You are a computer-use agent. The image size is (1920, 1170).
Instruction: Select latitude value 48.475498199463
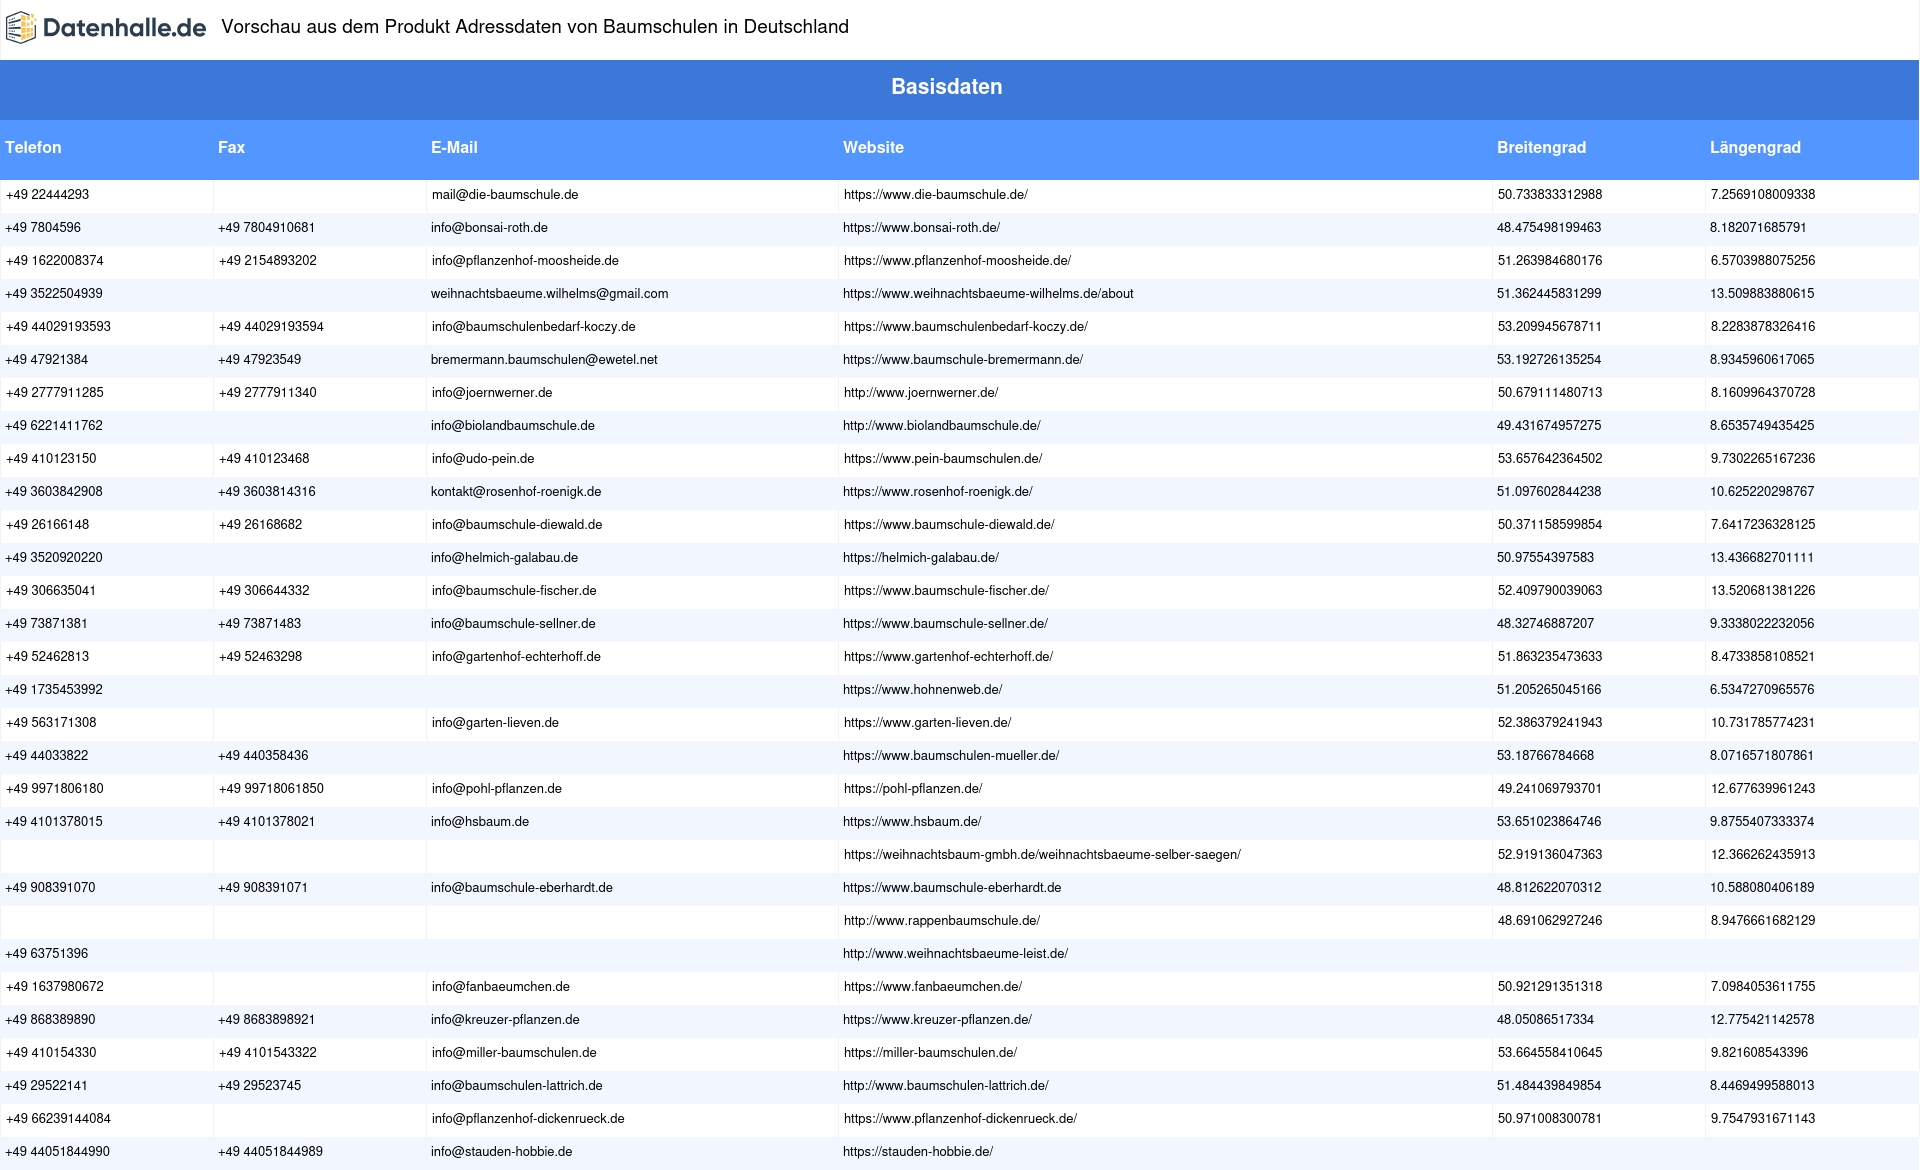pos(1549,228)
